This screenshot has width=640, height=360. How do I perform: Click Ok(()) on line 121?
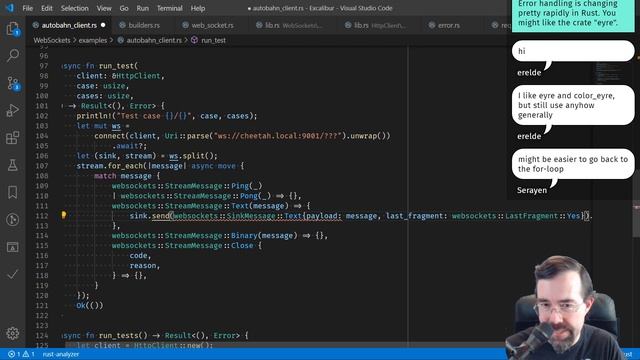tap(90, 306)
